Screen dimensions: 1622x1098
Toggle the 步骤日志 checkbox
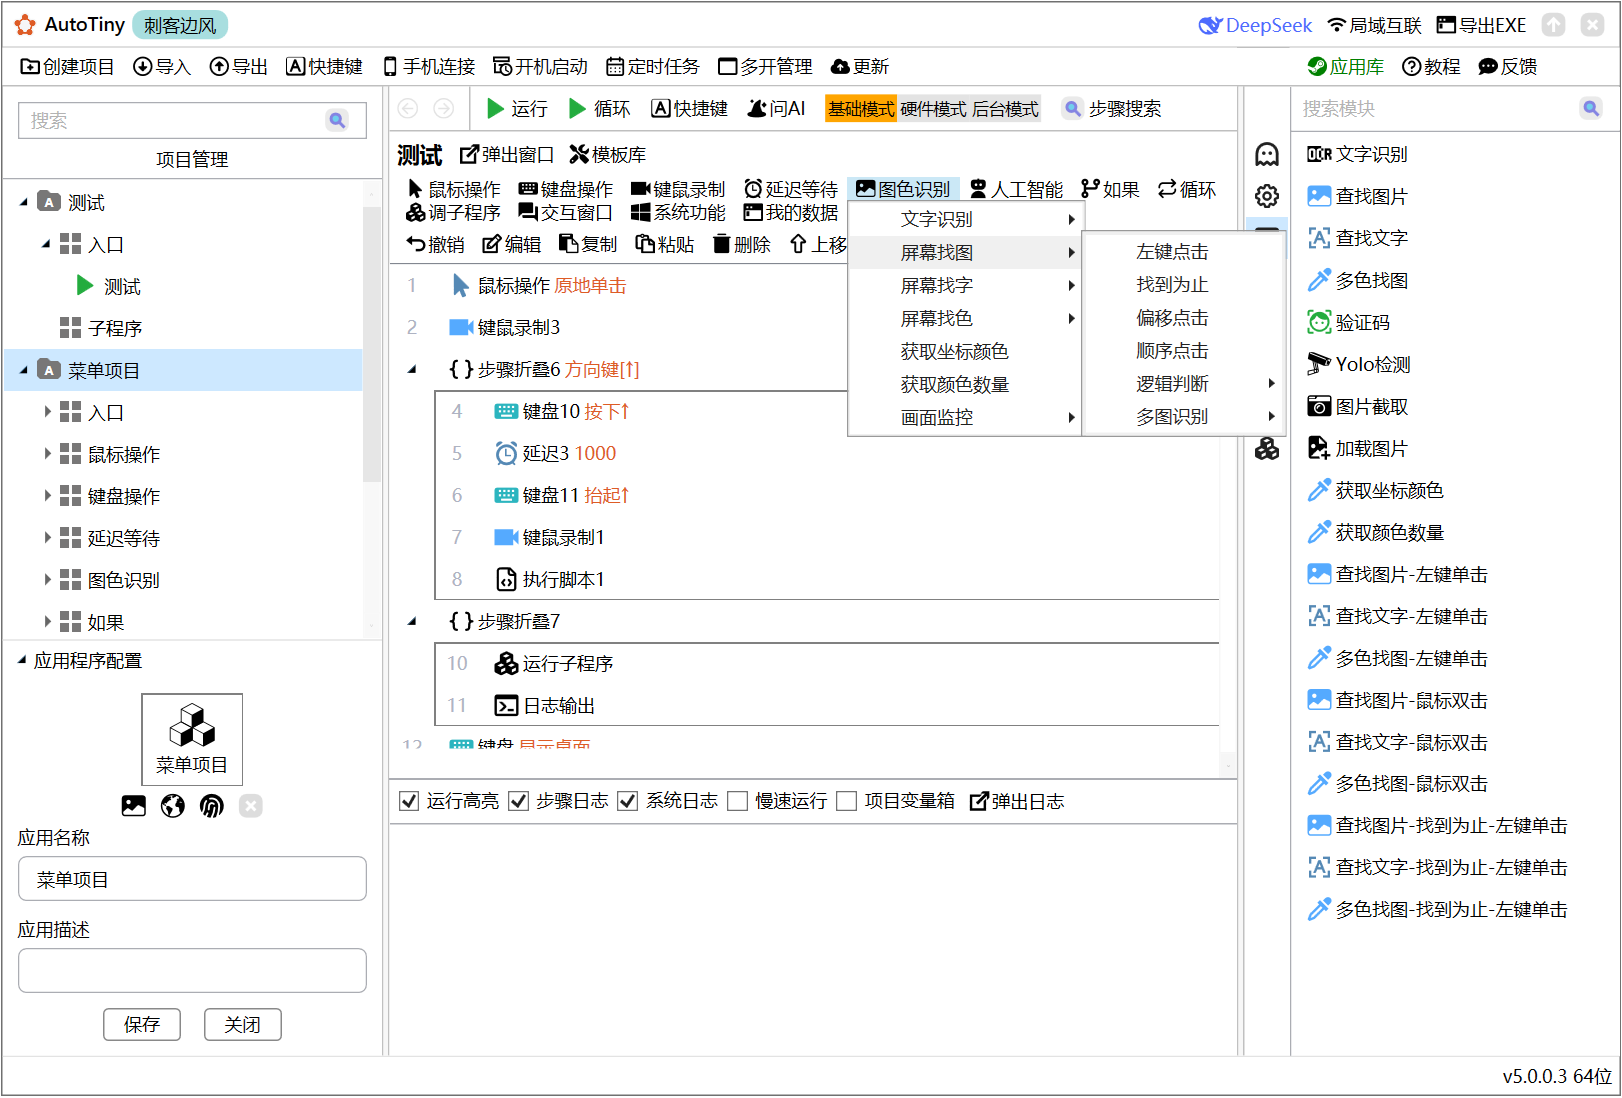coord(518,801)
